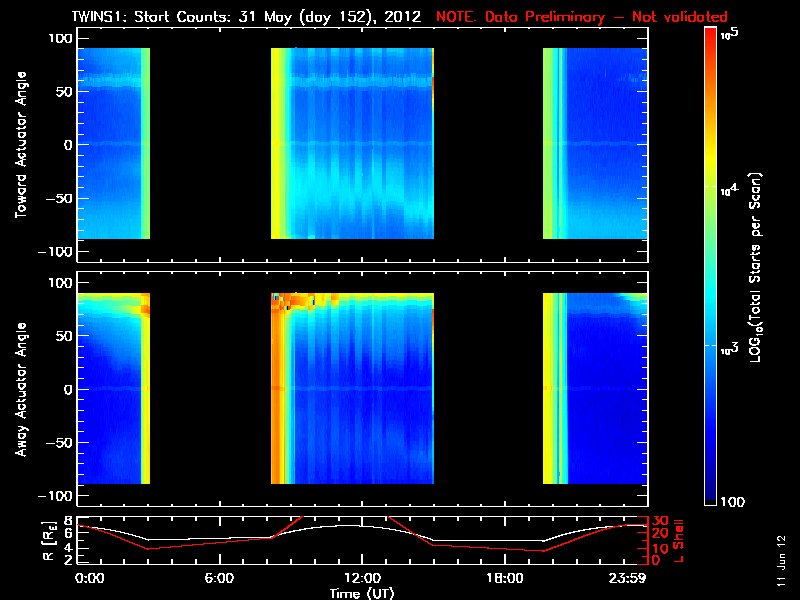The image size is (800, 600).
Task: Click the white R curve in orbit panel
Action: tap(362, 526)
